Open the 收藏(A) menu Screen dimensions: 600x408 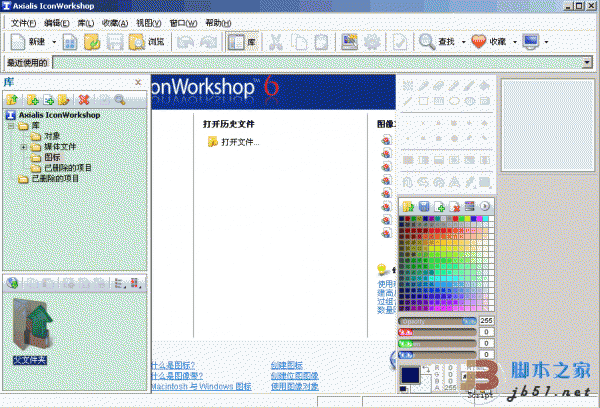115,23
